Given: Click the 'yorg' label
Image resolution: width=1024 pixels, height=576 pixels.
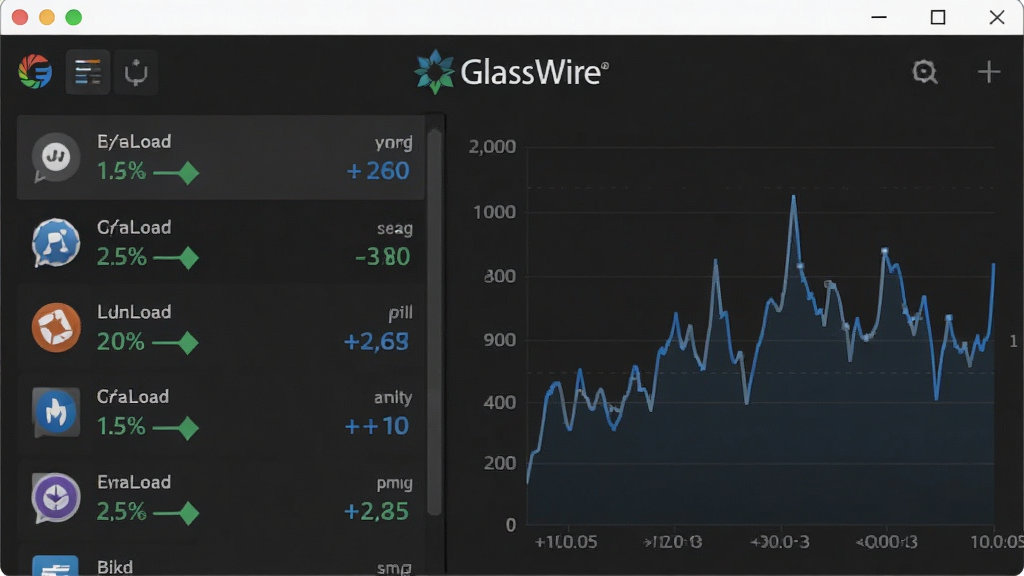Looking at the screenshot, I should click(x=393, y=143).
